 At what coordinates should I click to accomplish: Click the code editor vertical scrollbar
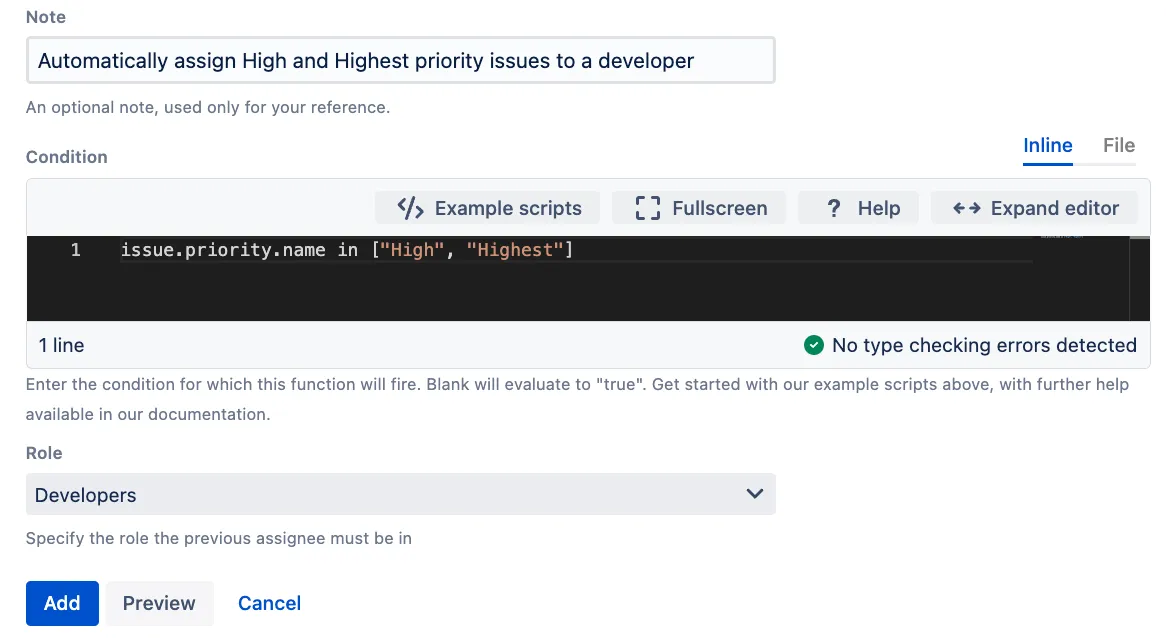[1139, 279]
